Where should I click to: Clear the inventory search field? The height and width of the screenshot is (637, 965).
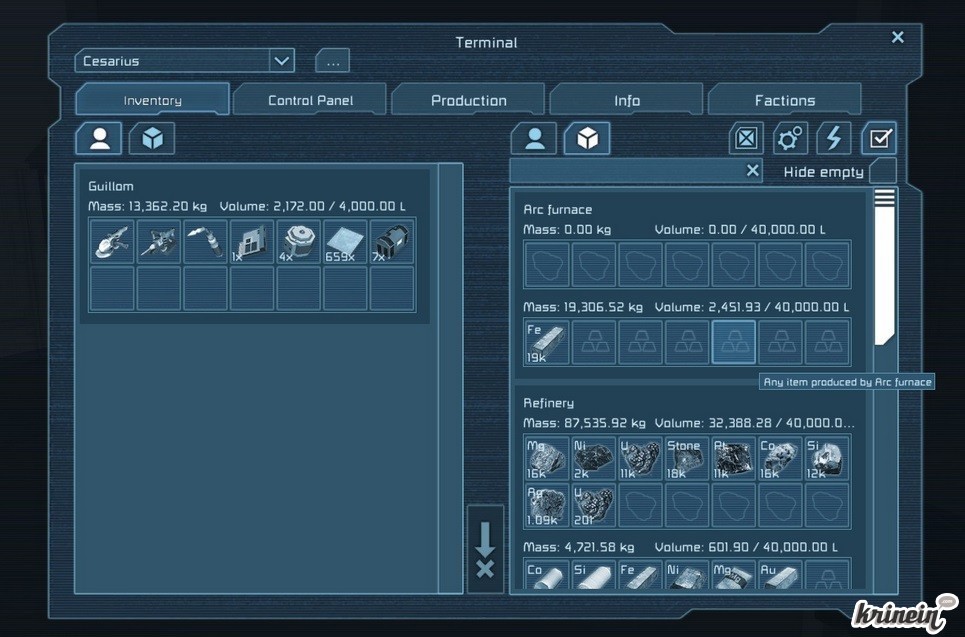(753, 171)
